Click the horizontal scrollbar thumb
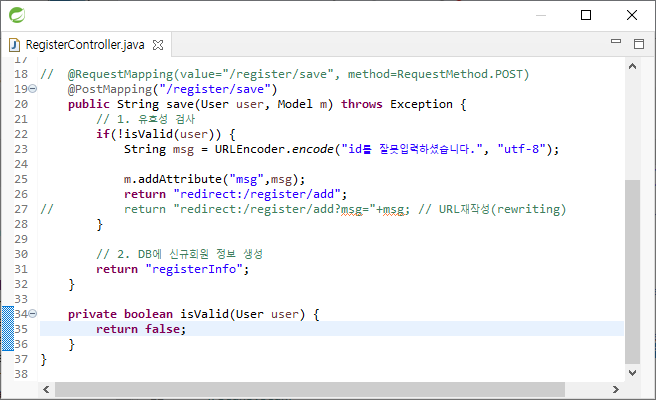Image resolution: width=656 pixels, height=400 pixels. [x=310, y=390]
